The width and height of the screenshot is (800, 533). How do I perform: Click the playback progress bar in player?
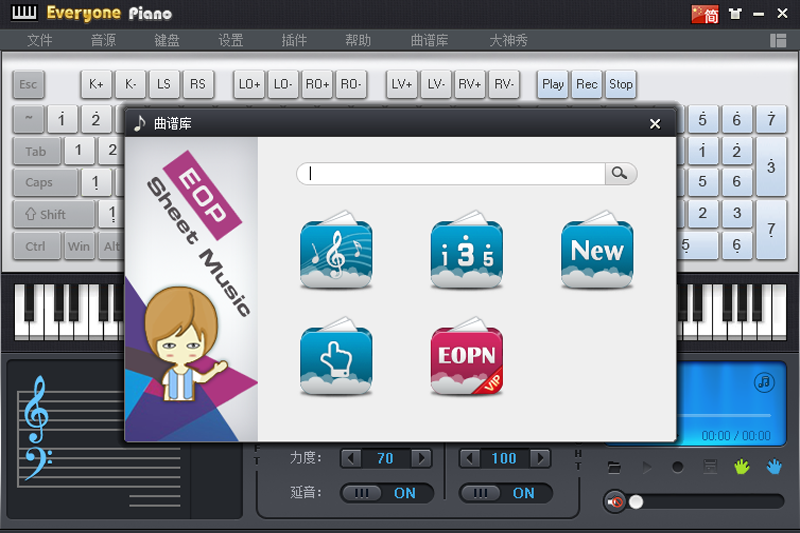(725, 416)
